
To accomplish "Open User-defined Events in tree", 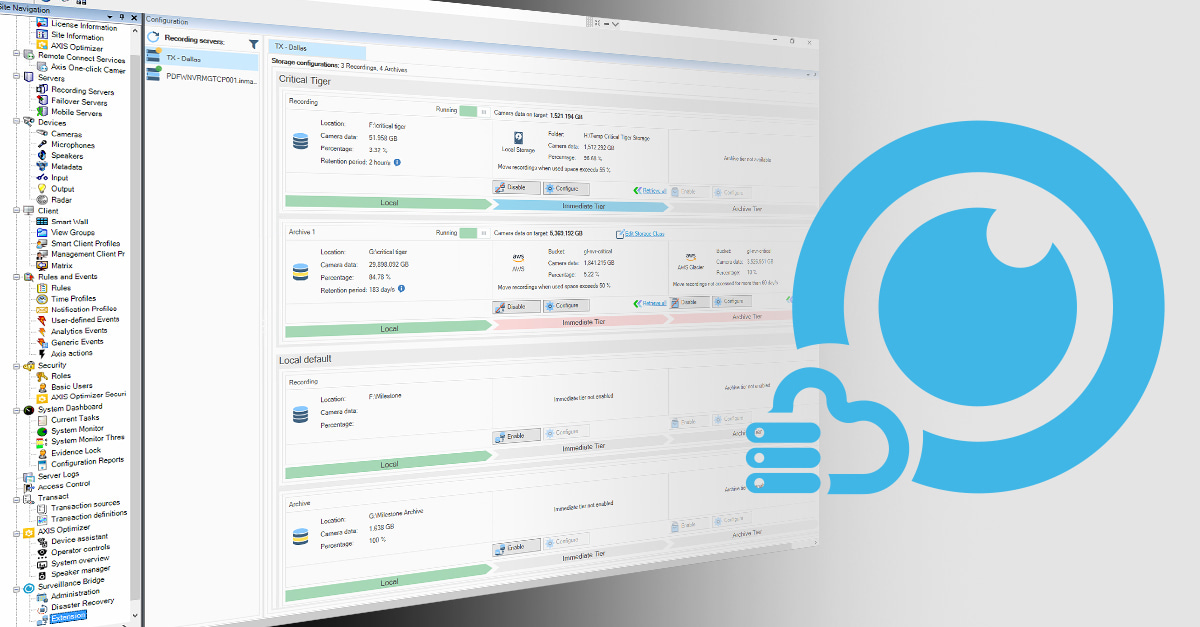I will (85, 320).
